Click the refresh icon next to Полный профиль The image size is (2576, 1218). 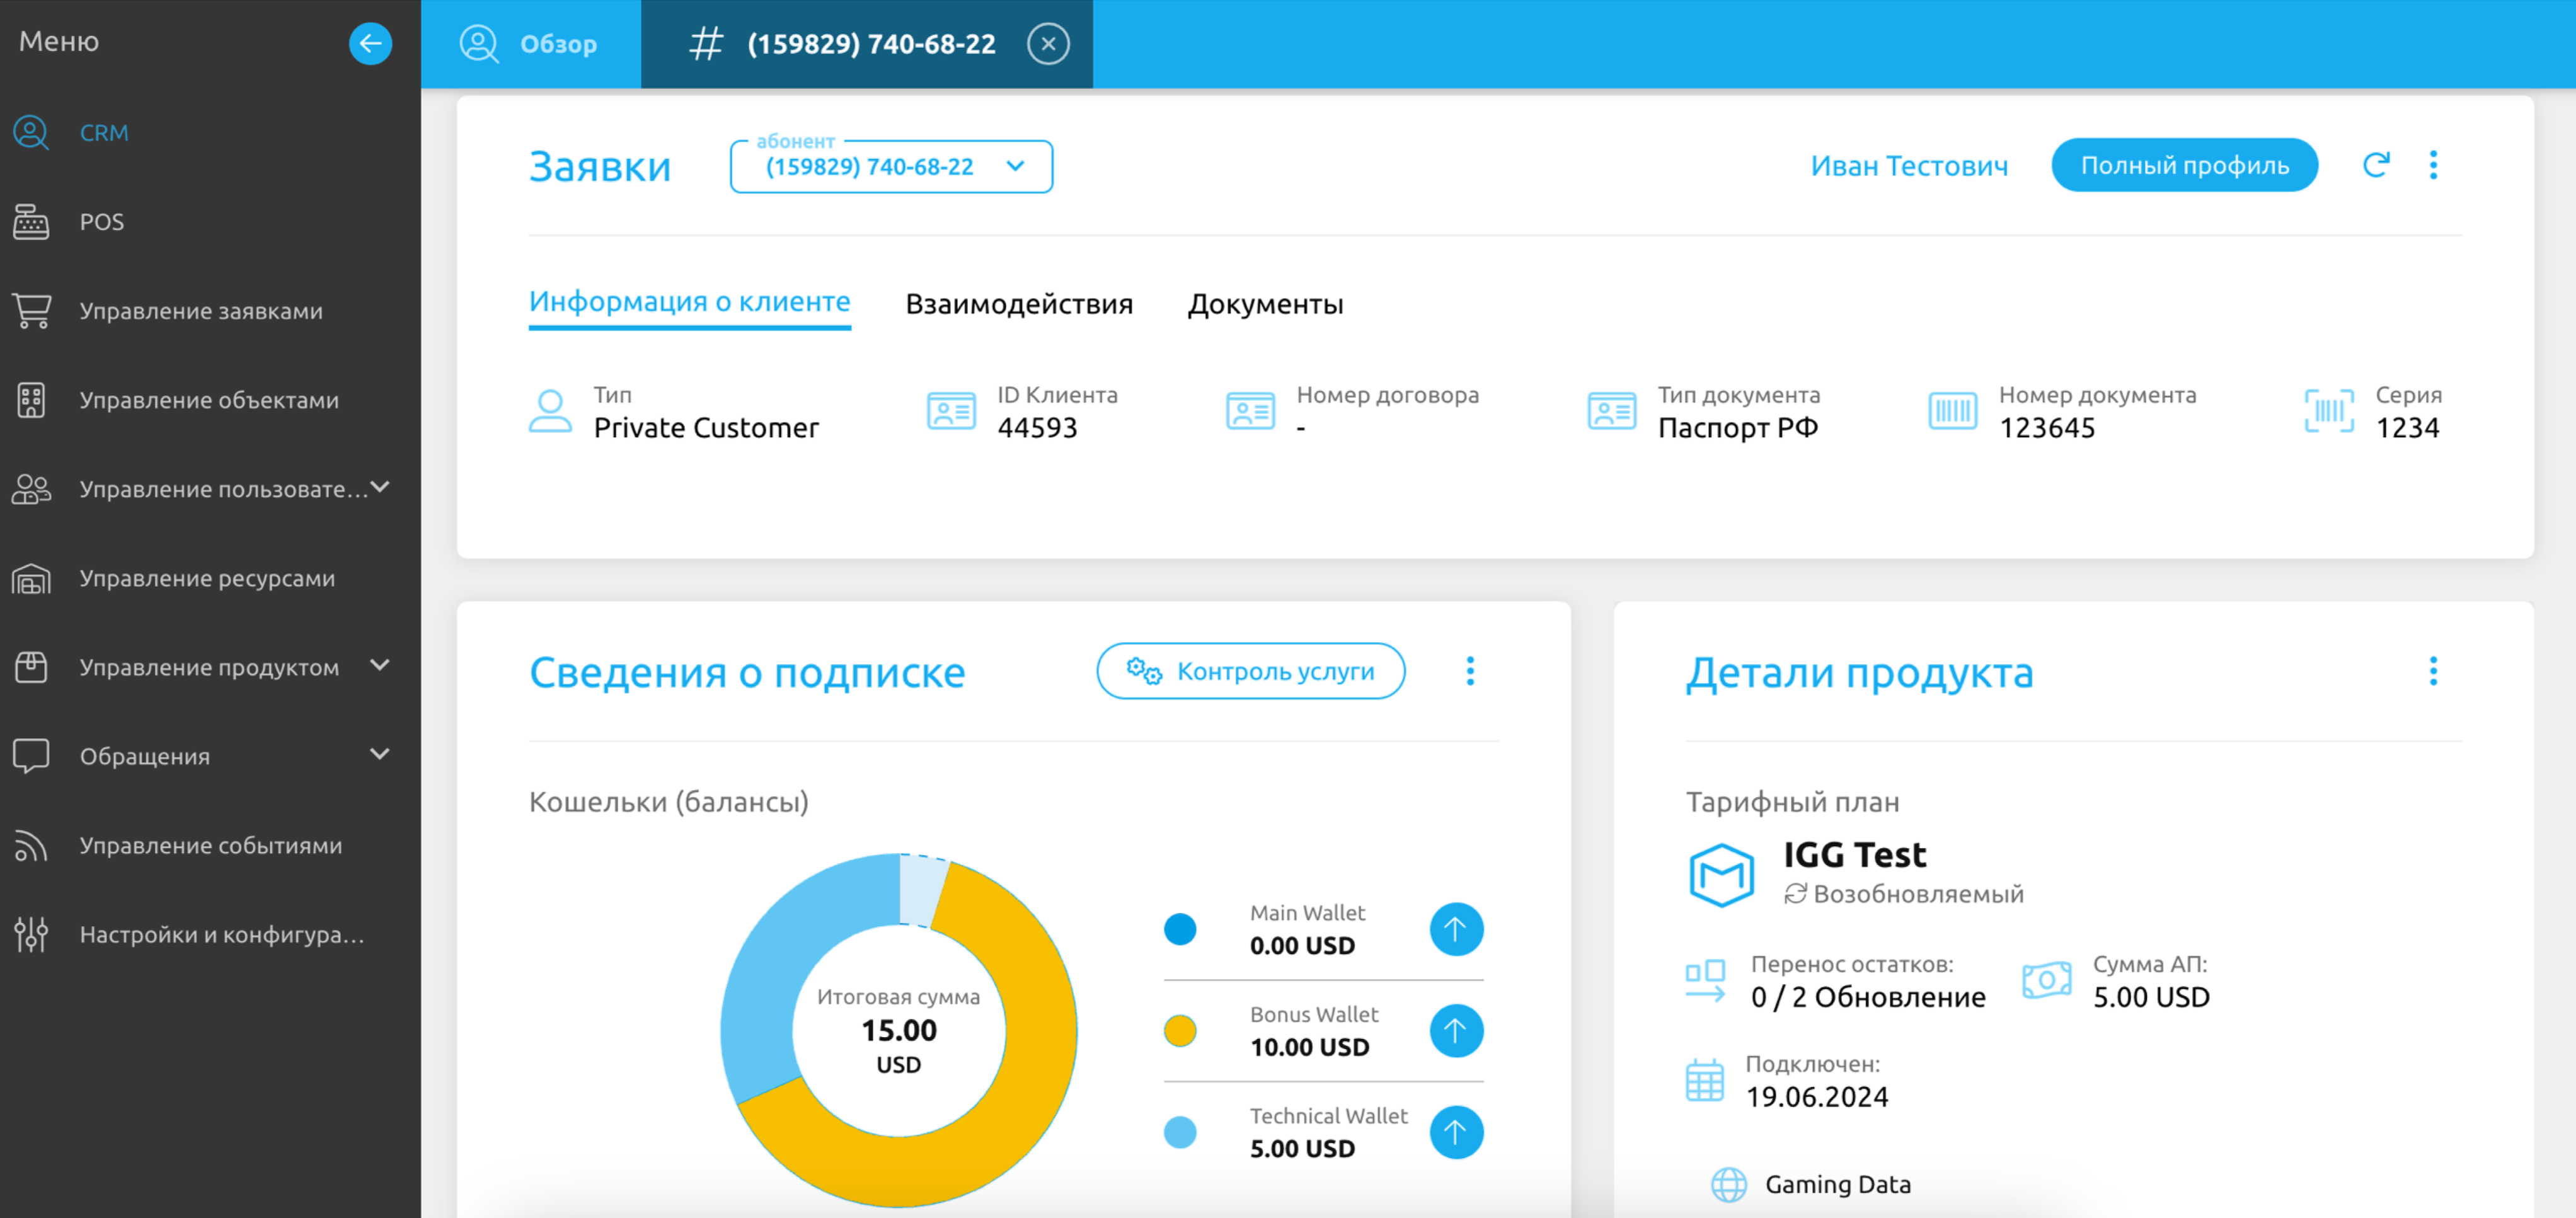point(2376,165)
